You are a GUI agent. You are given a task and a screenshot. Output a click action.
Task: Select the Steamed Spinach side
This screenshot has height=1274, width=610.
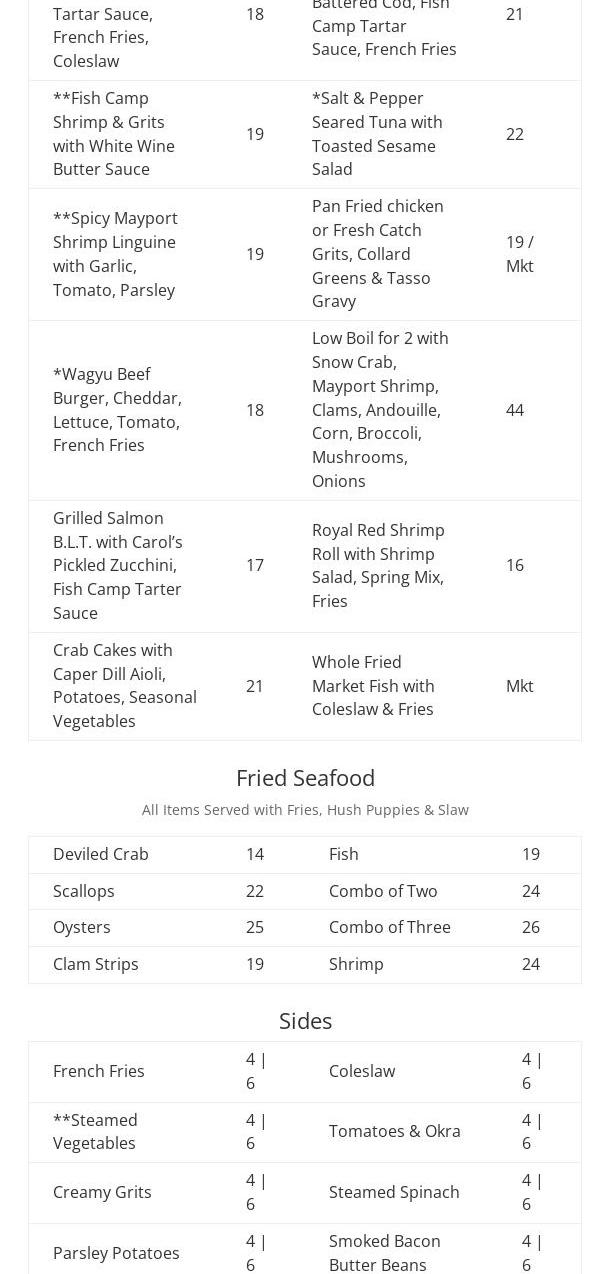(x=394, y=1192)
